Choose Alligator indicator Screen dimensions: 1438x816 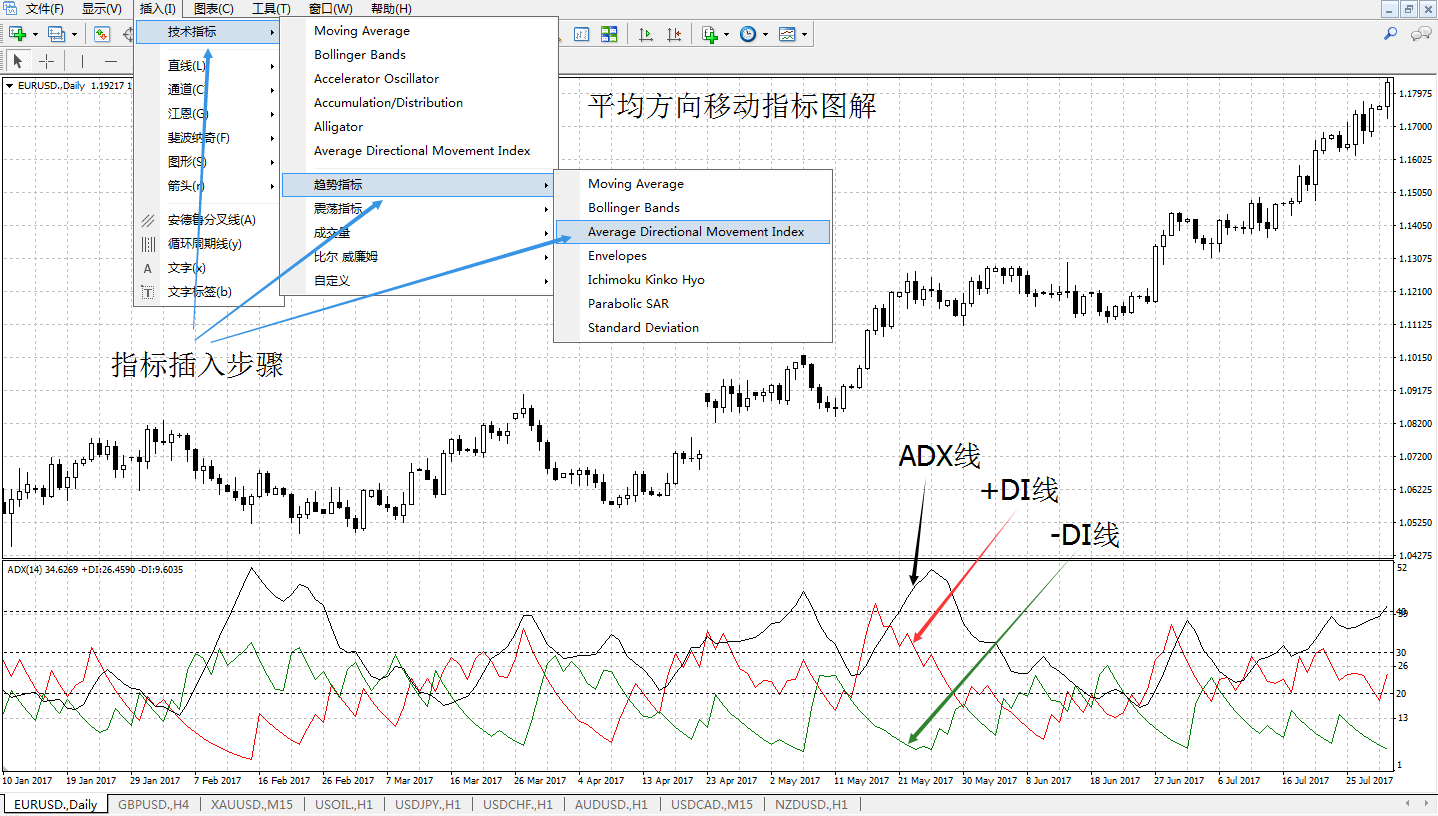[x=419, y=127]
